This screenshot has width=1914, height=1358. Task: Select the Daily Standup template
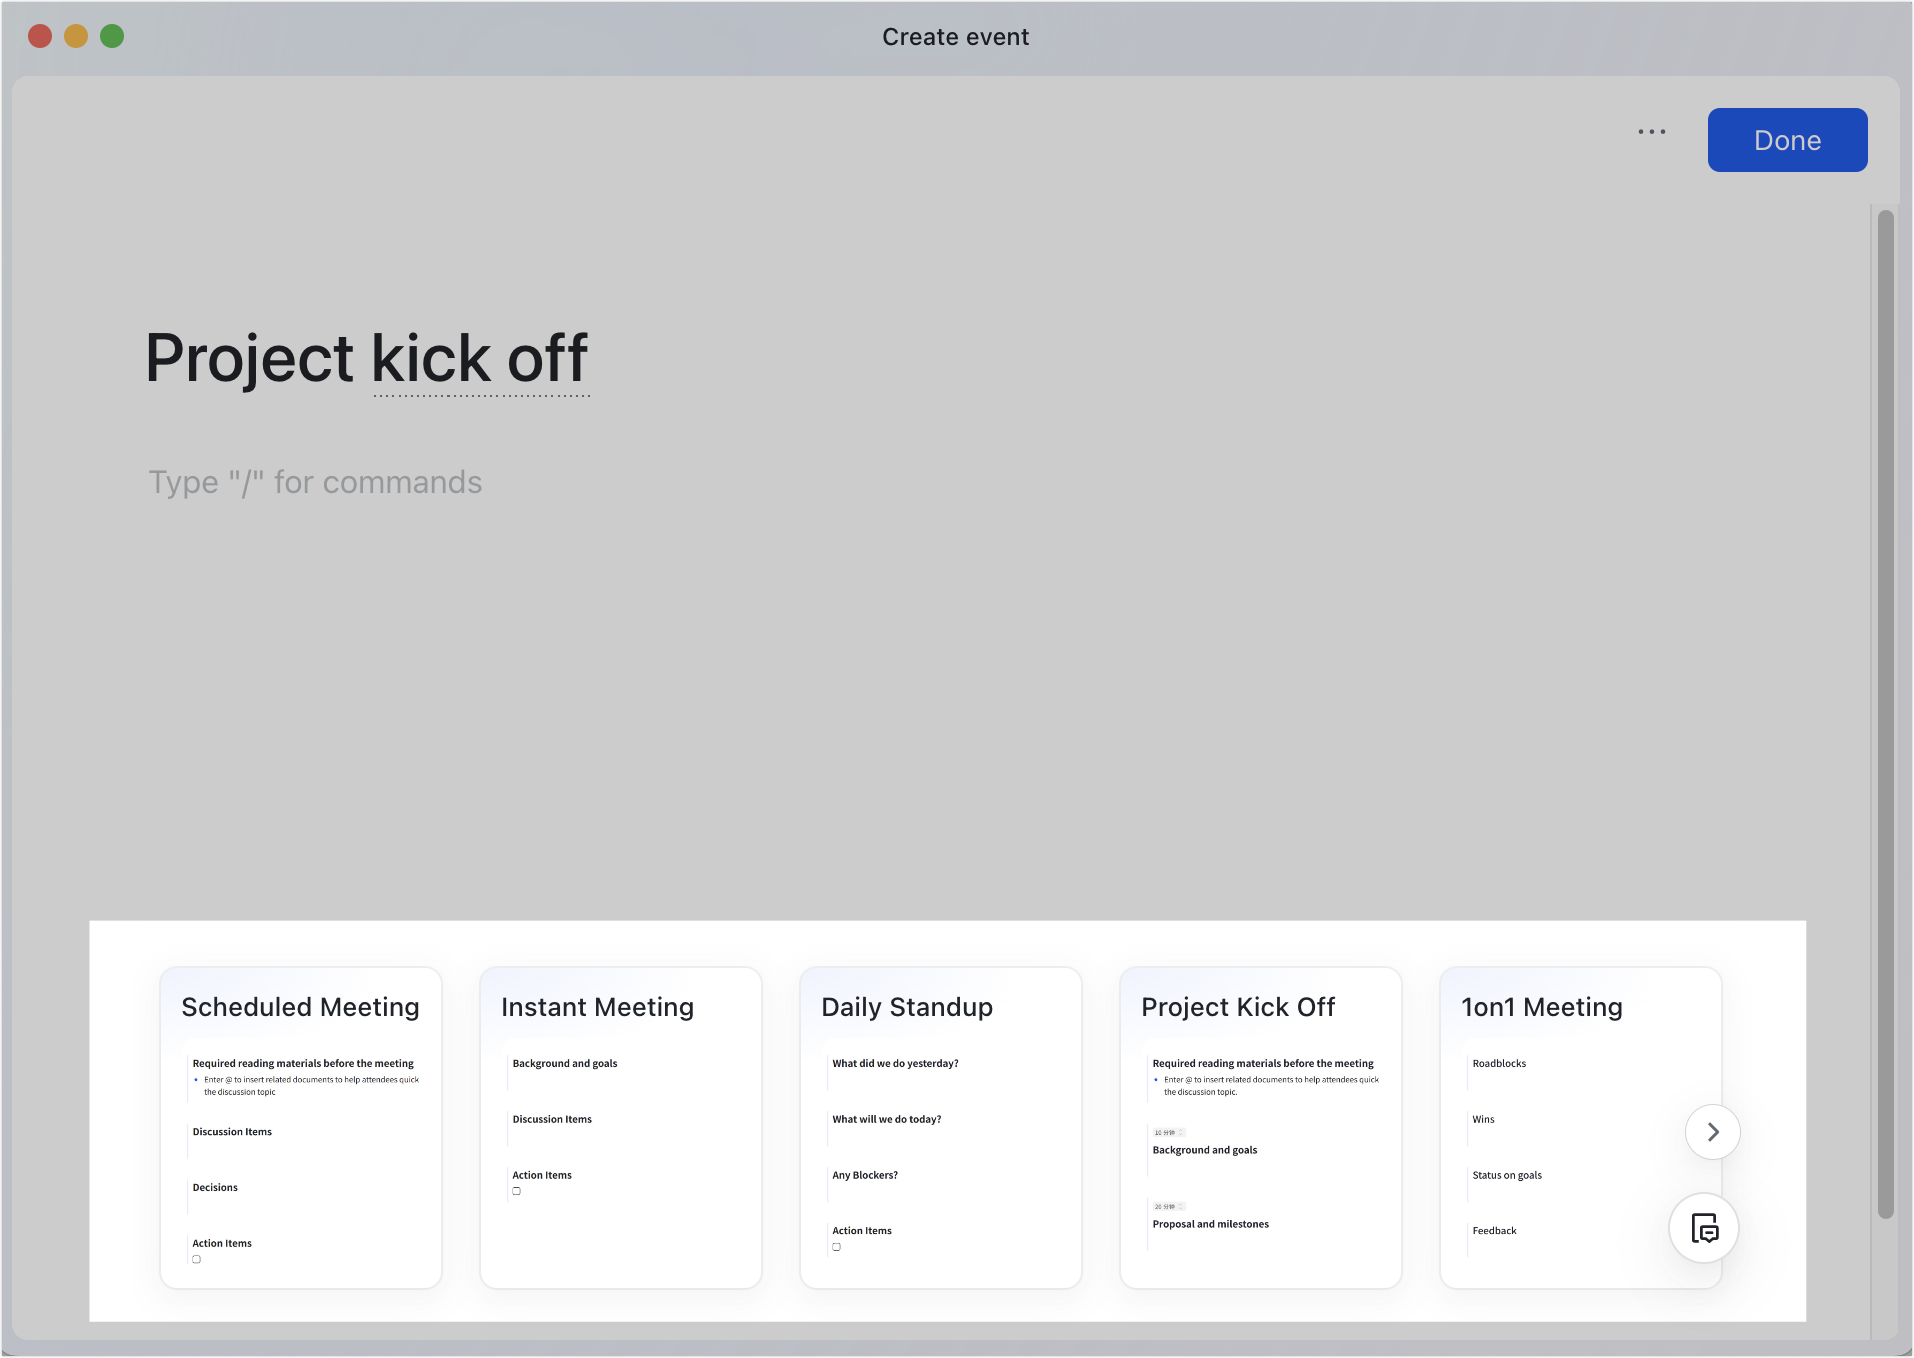tap(940, 1127)
